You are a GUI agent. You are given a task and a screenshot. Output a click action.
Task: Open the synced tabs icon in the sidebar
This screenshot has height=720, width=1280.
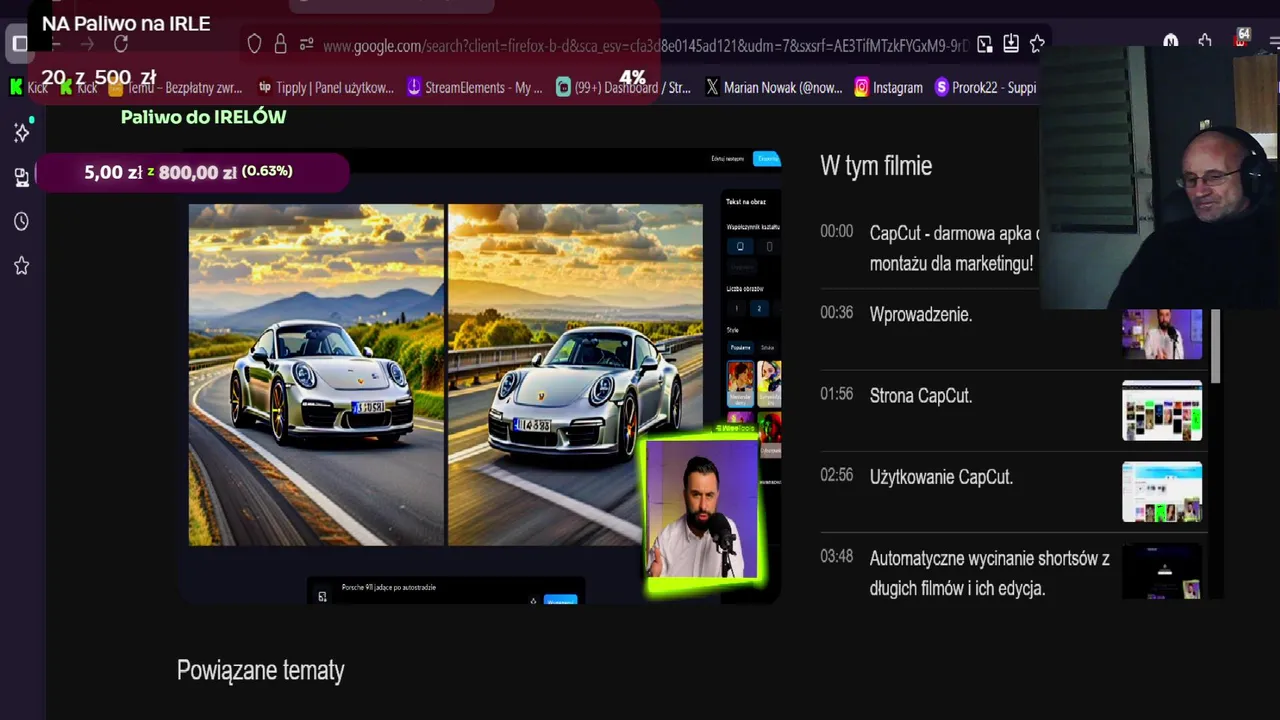pos(21,177)
